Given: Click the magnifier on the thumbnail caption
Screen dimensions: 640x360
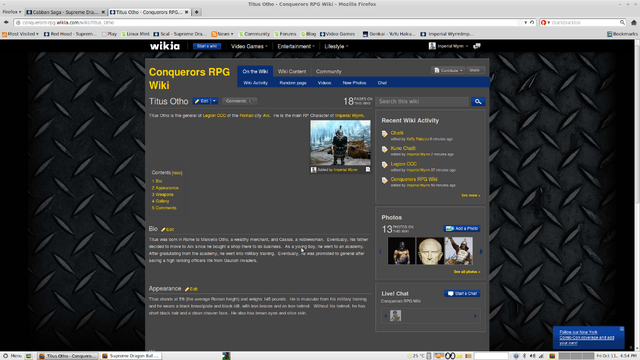Looking at the screenshot, I should tap(368, 169).
